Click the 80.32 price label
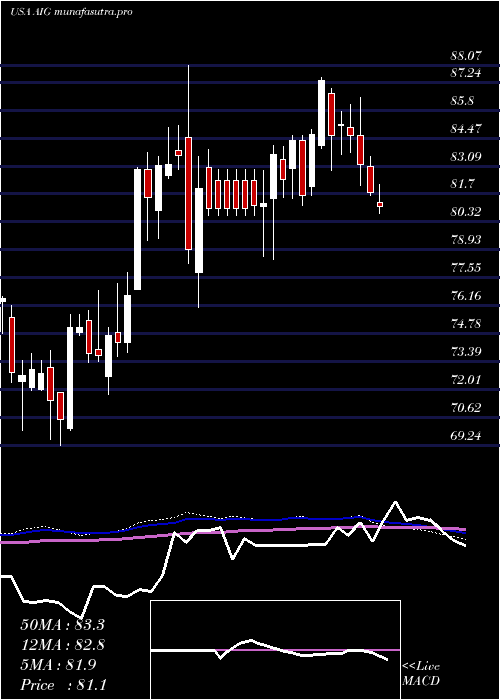The height and width of the screenshot is (700, 500). click(x=466, y=212)
